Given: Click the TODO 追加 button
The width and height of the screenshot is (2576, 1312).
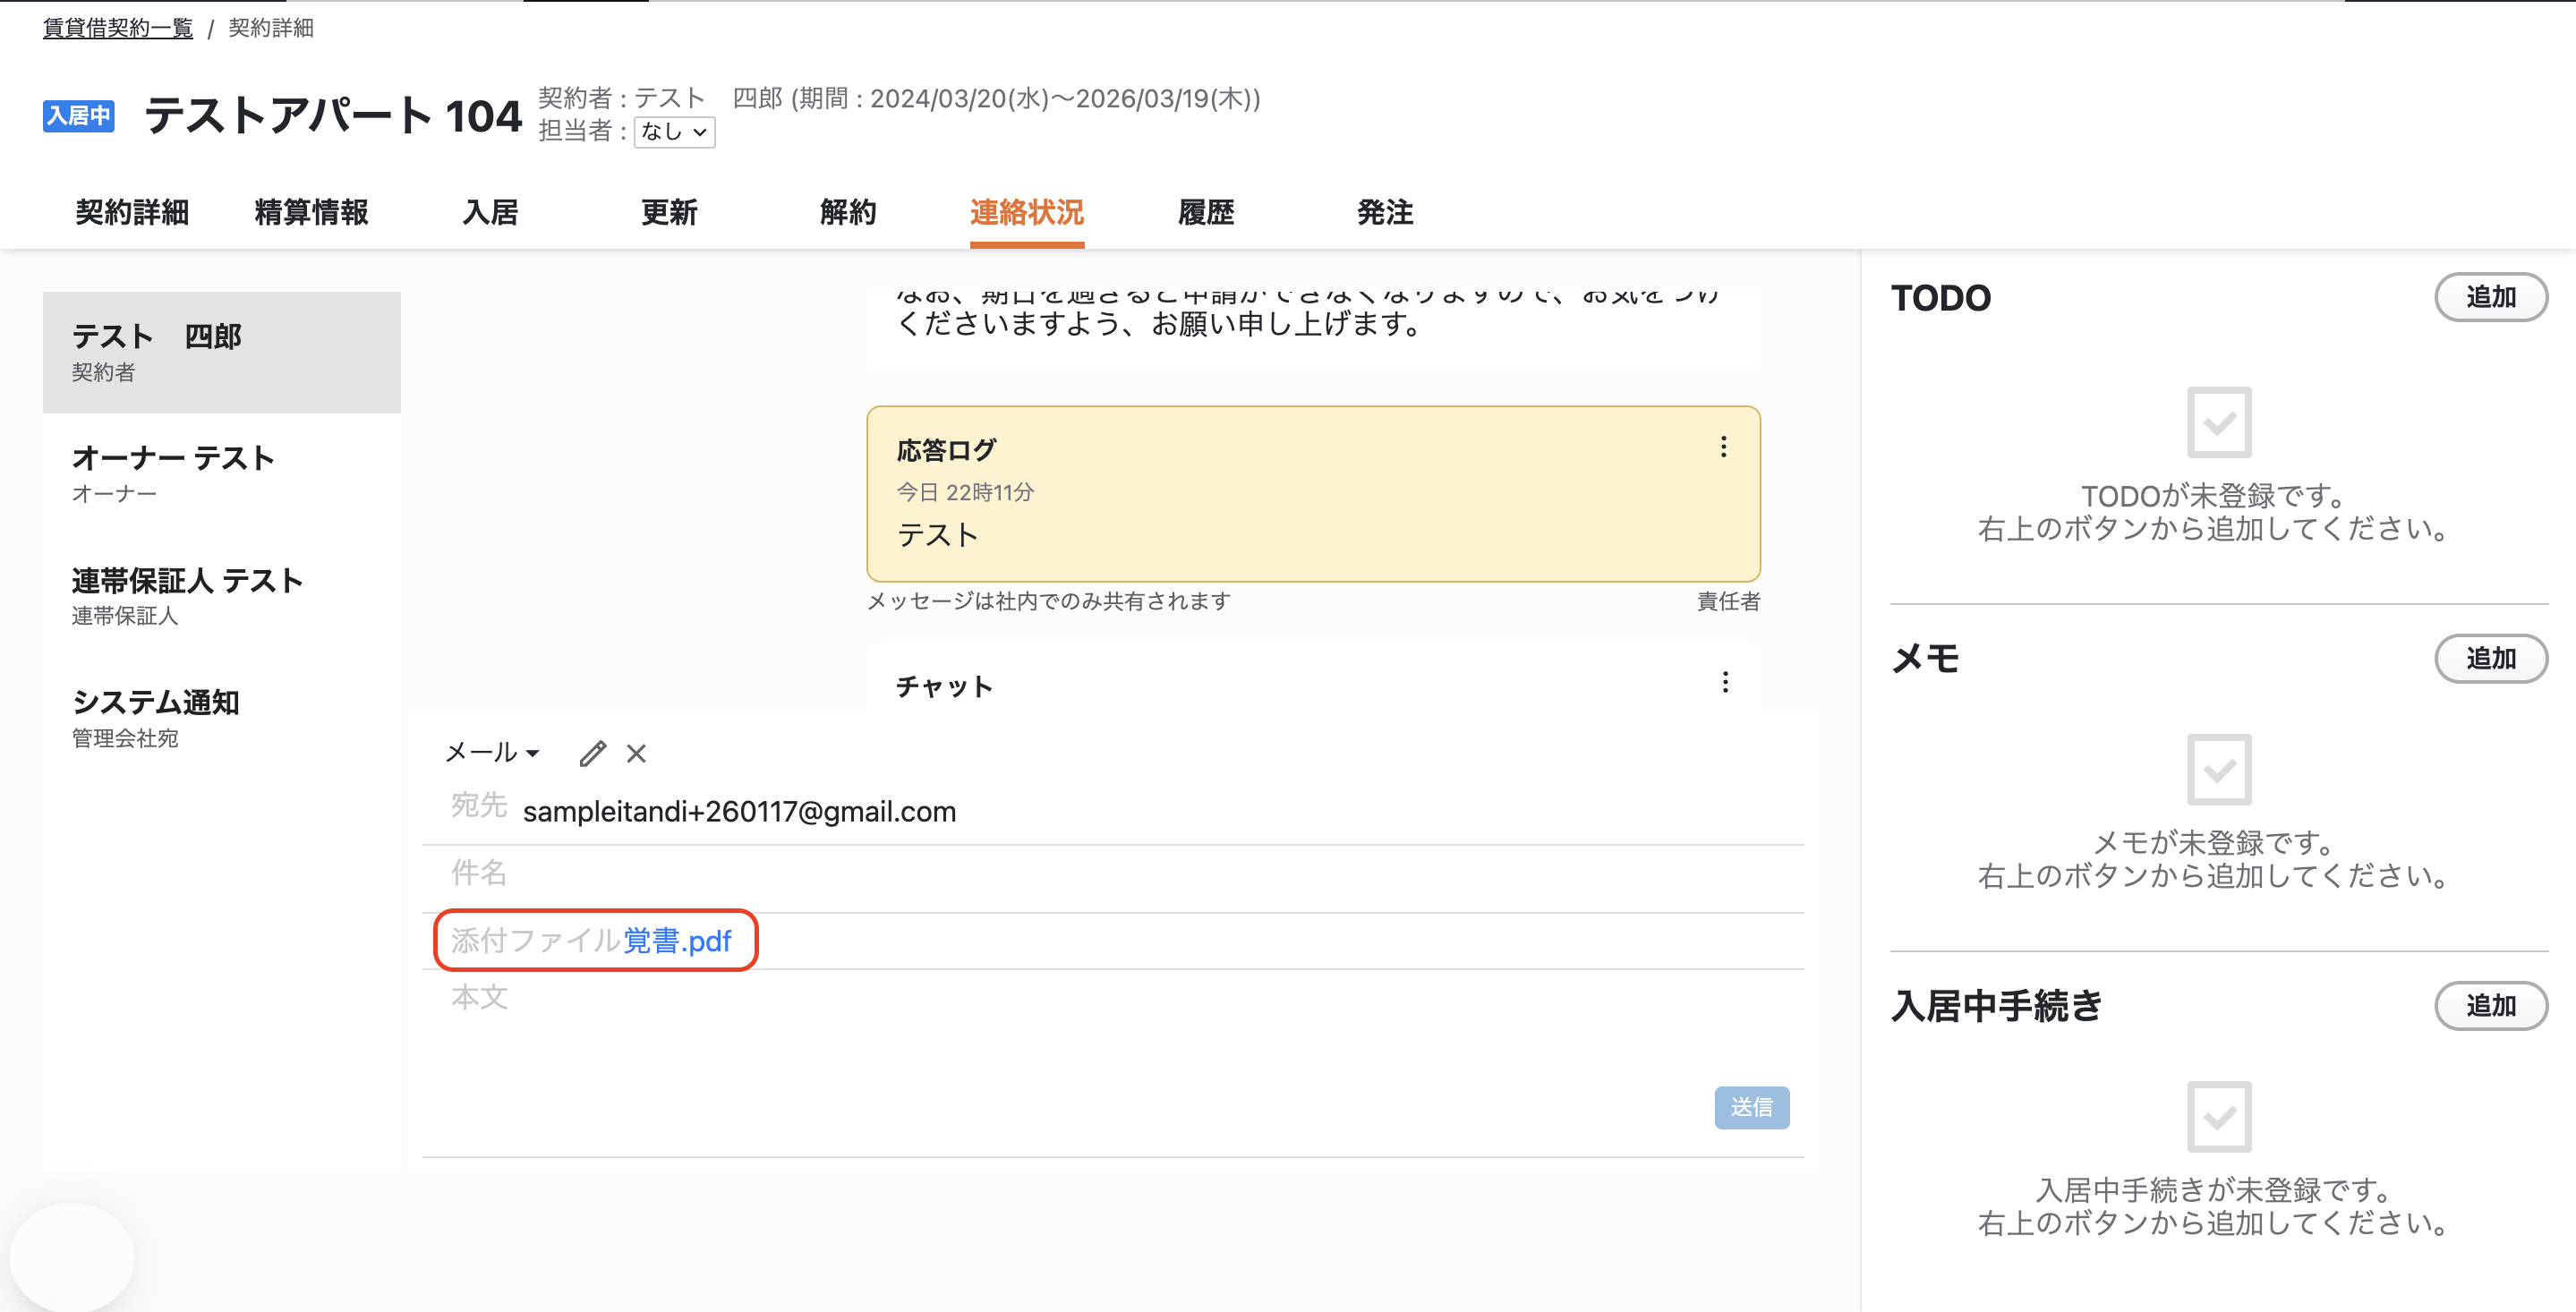Looking at the screenshot, I should point(2491,297).
